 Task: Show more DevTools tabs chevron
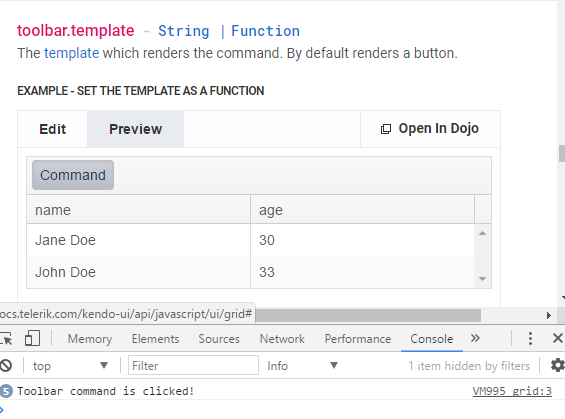pos(475,338)
